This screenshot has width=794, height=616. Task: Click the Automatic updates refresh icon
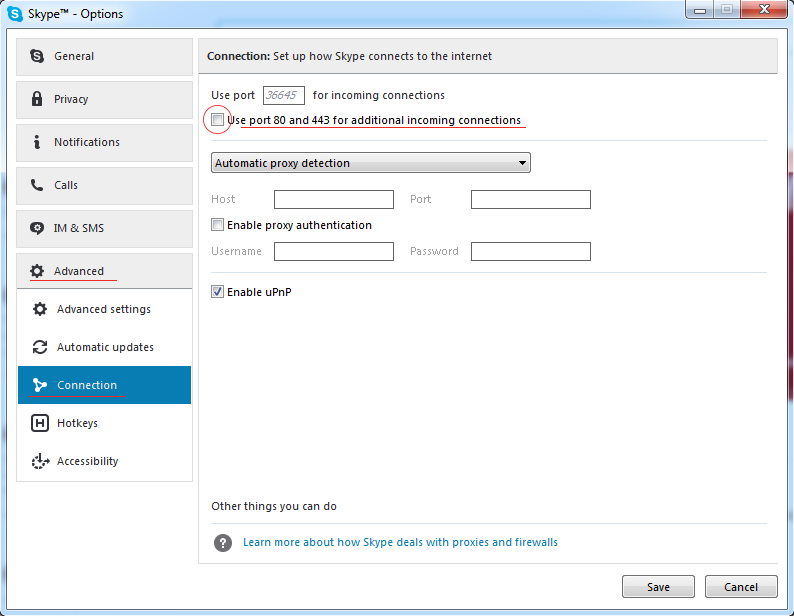[40, 347]
